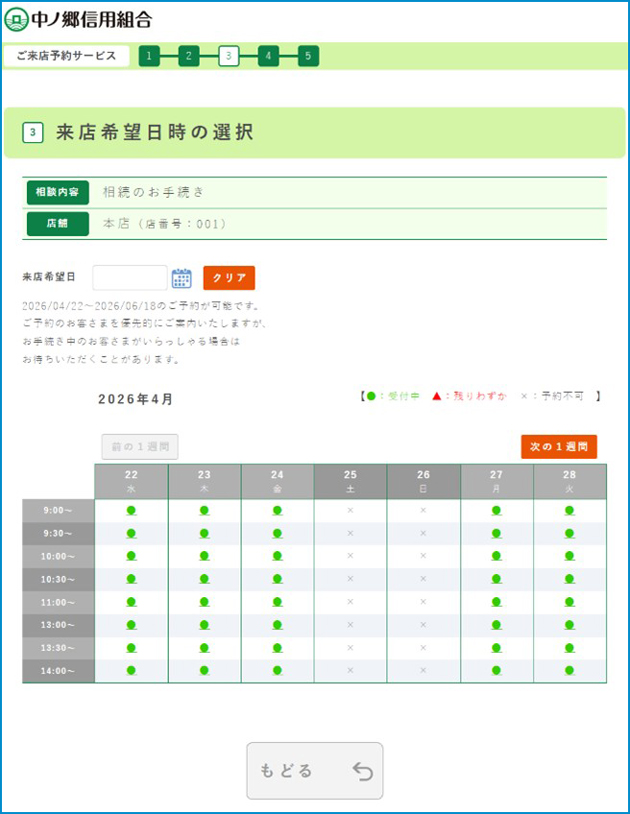Book 9:00 slot on 22 (水)
The height and width of the screenshot is (814, 630).
point(131,510)
